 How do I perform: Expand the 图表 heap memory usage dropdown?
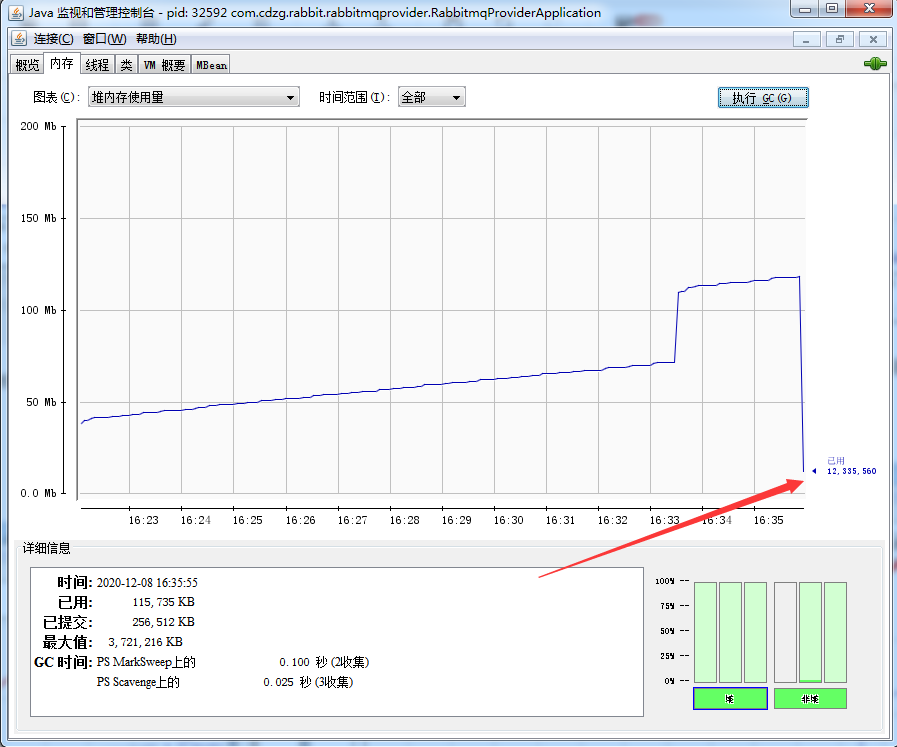coord(193,97)
